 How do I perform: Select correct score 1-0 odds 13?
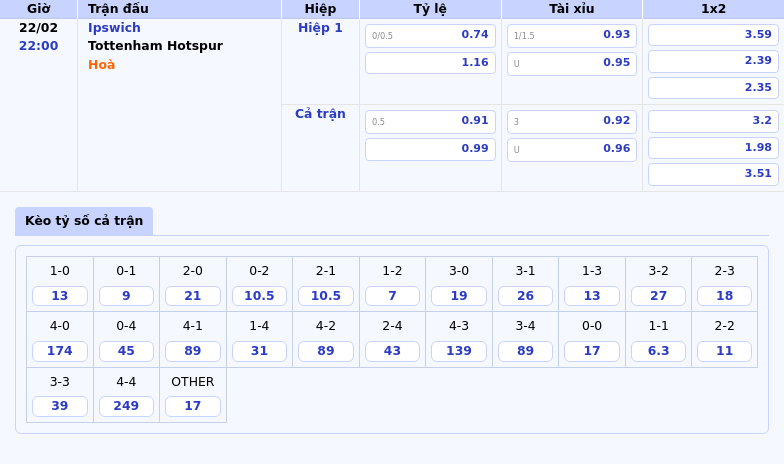(x=60, y=296)
